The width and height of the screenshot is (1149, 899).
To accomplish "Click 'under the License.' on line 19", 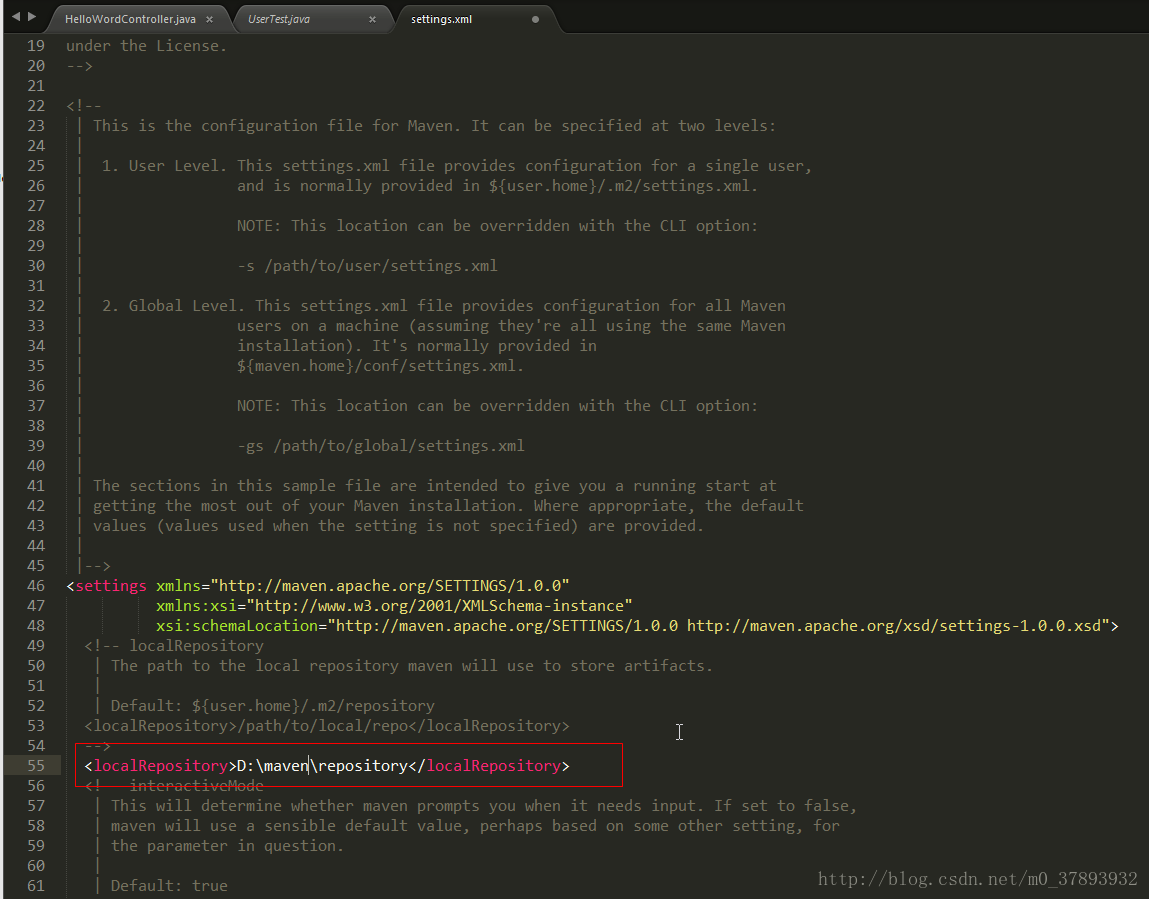I will point(147,46).
